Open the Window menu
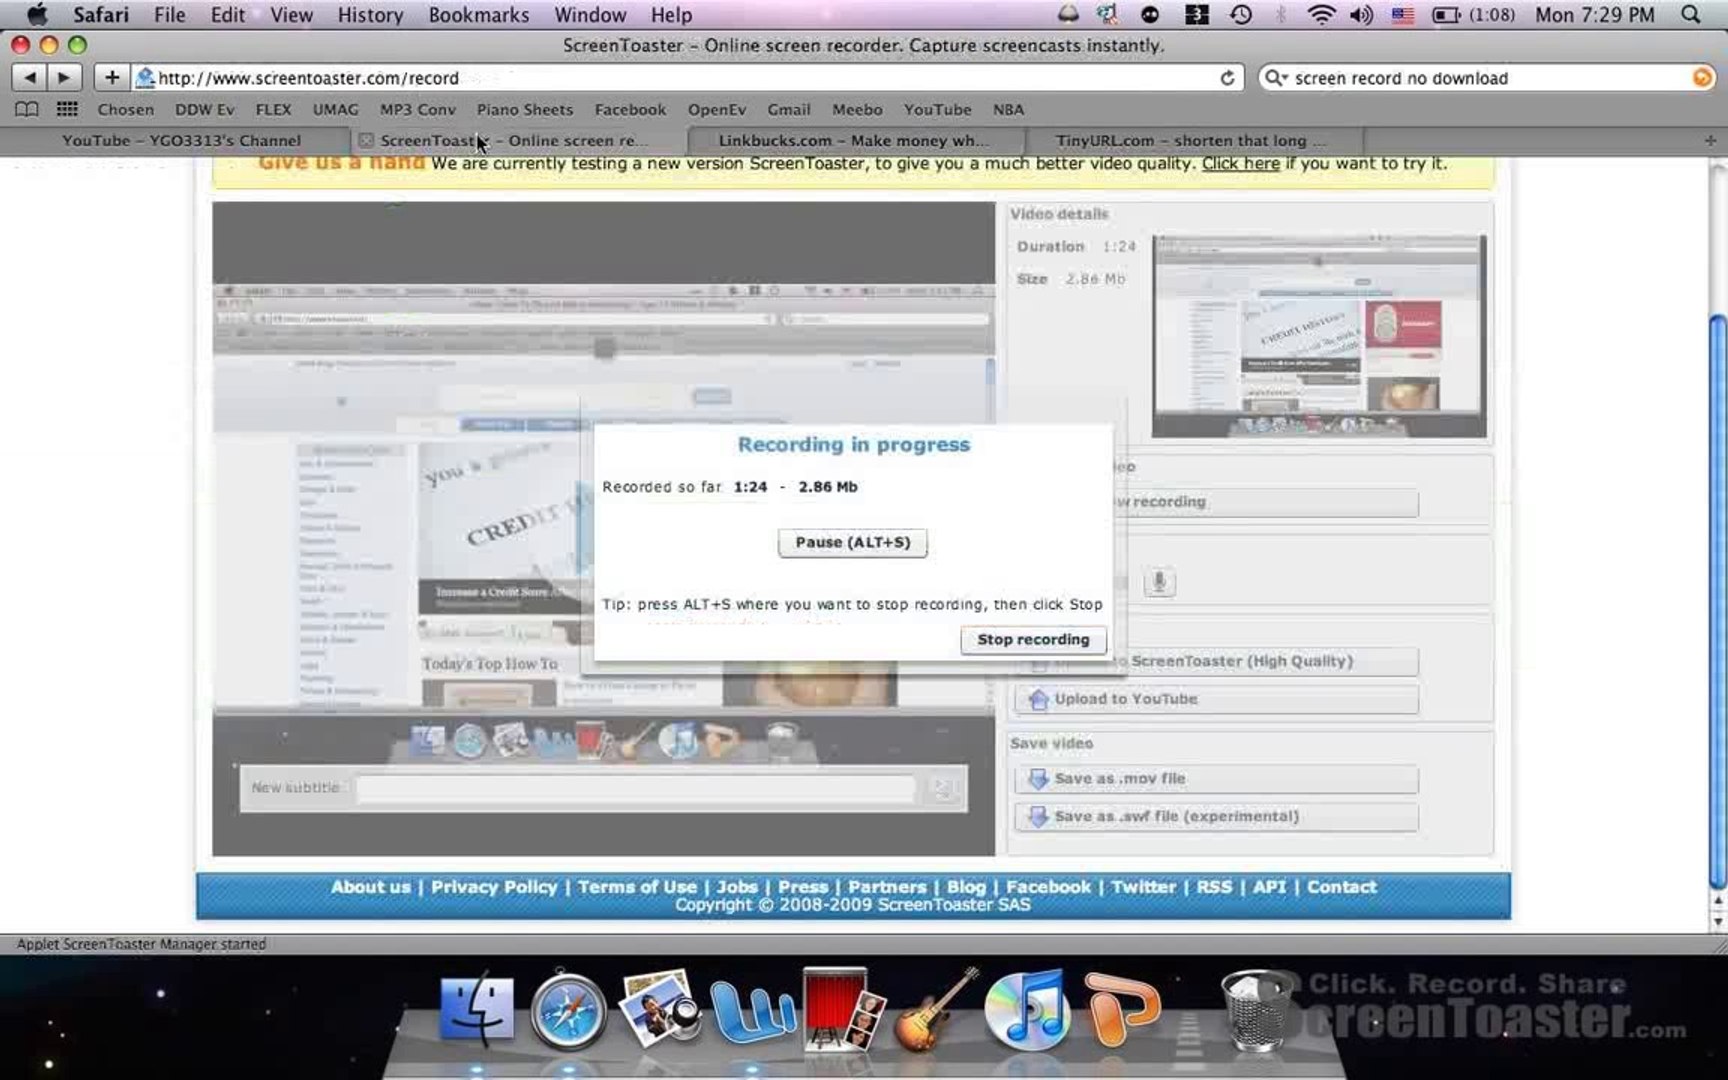This screenshot has width=1728, height=1080. 590,15
